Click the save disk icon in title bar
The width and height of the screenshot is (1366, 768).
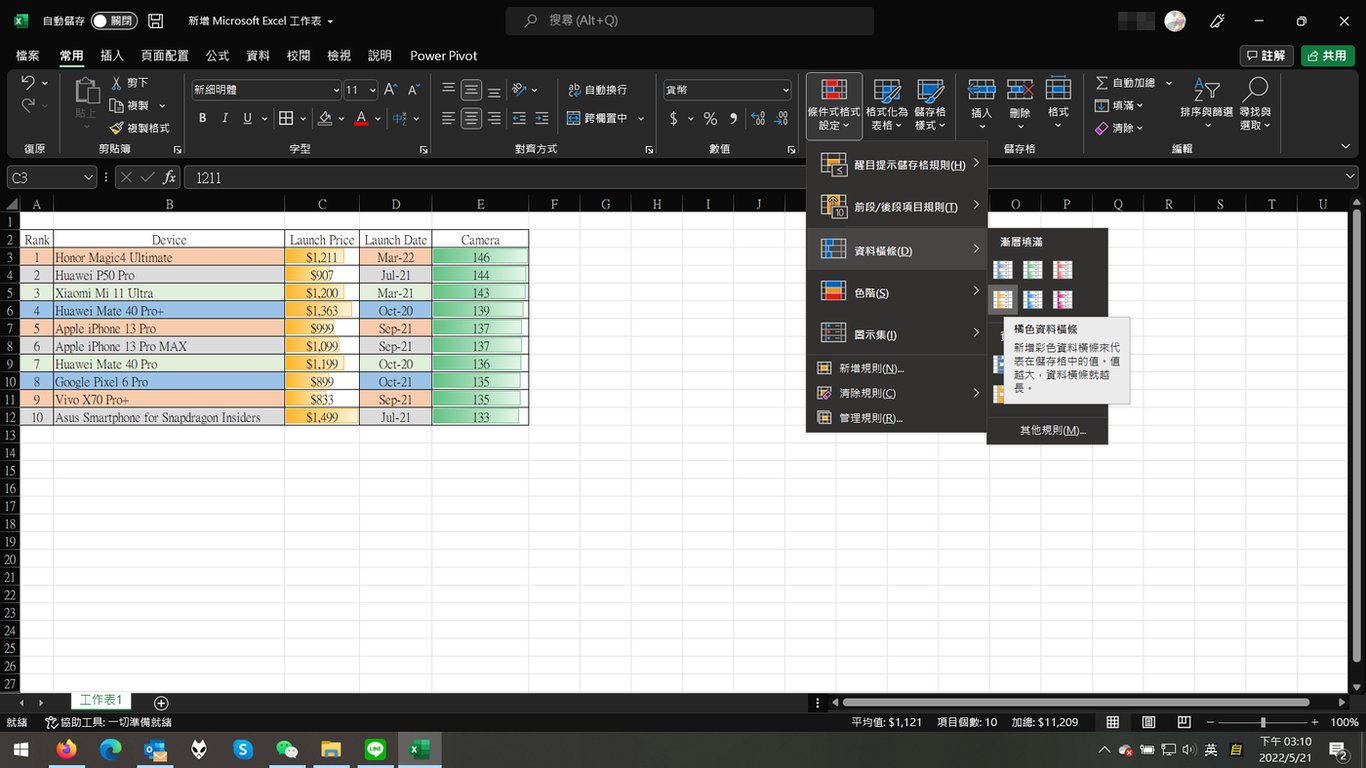click(155, 21)
